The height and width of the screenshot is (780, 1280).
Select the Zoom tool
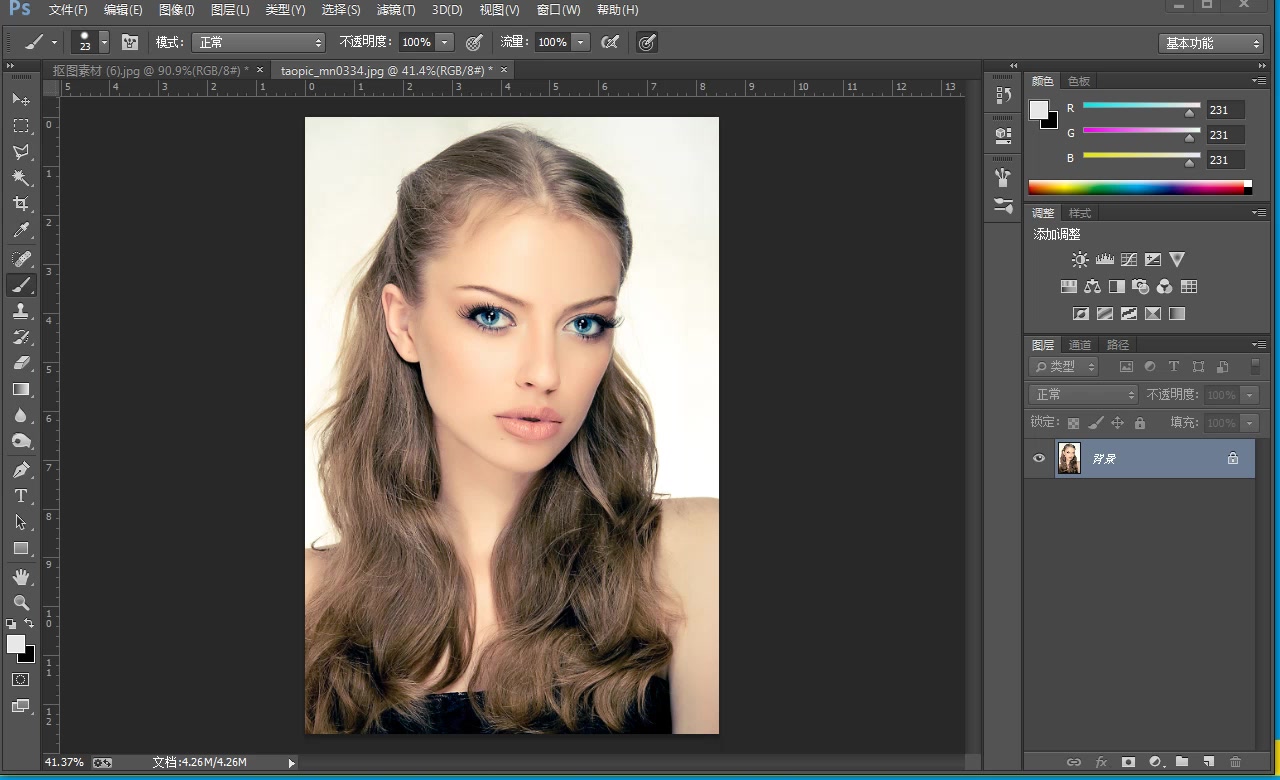click(21, 602)
